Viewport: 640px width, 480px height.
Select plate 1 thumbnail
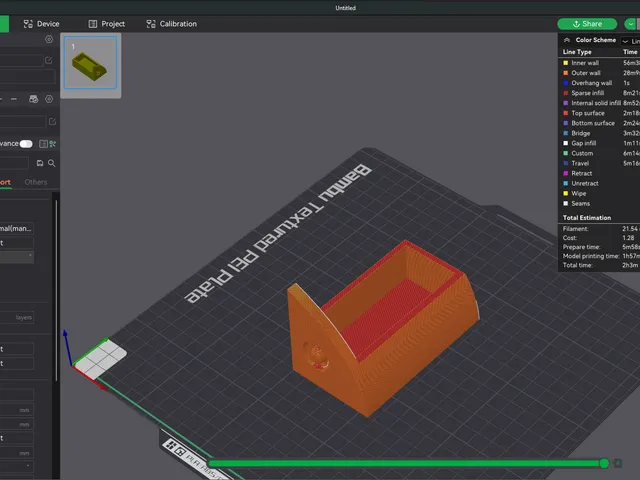point(91,62)
